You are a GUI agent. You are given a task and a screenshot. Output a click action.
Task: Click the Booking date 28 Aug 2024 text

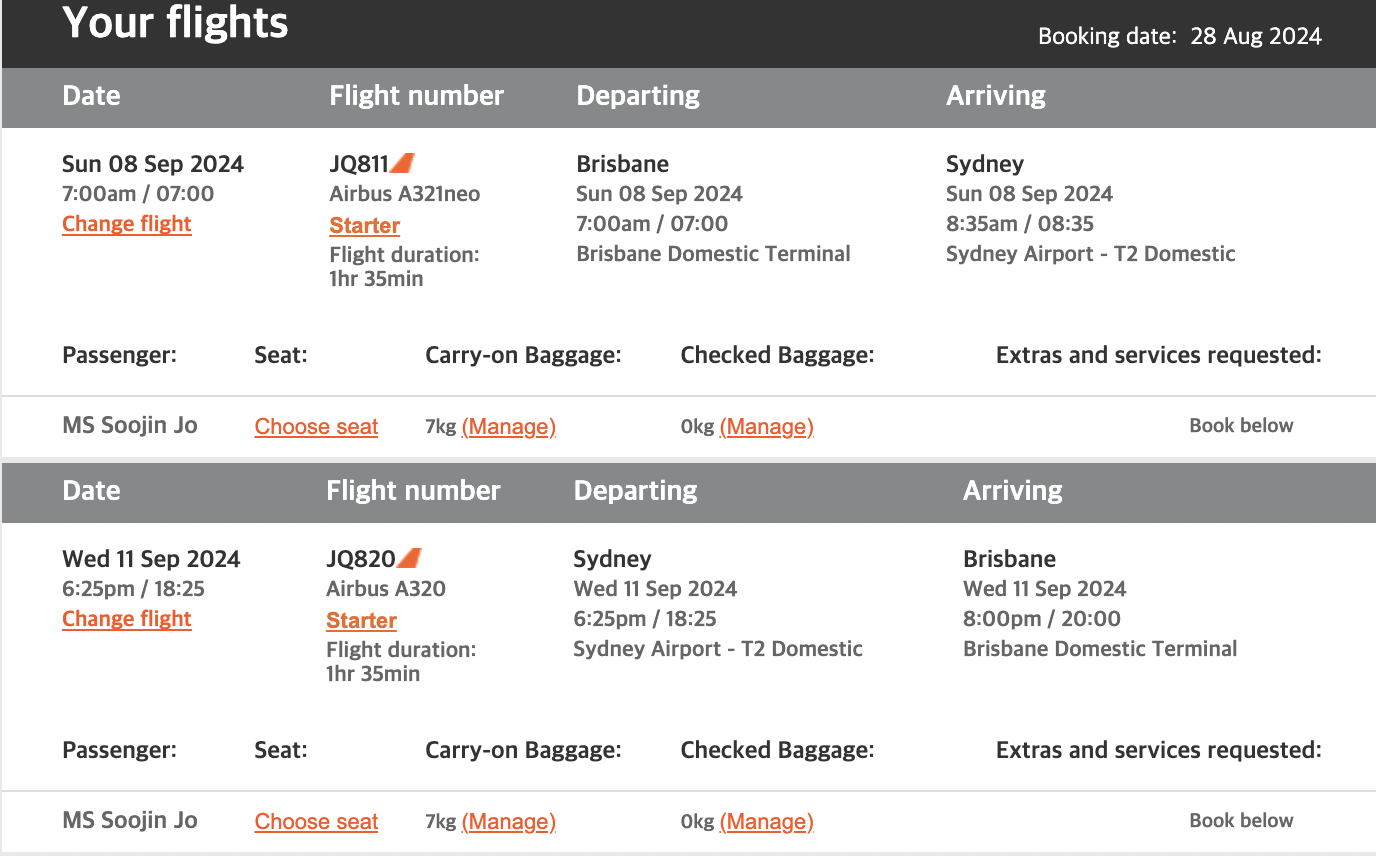[x=1180, y=36]
